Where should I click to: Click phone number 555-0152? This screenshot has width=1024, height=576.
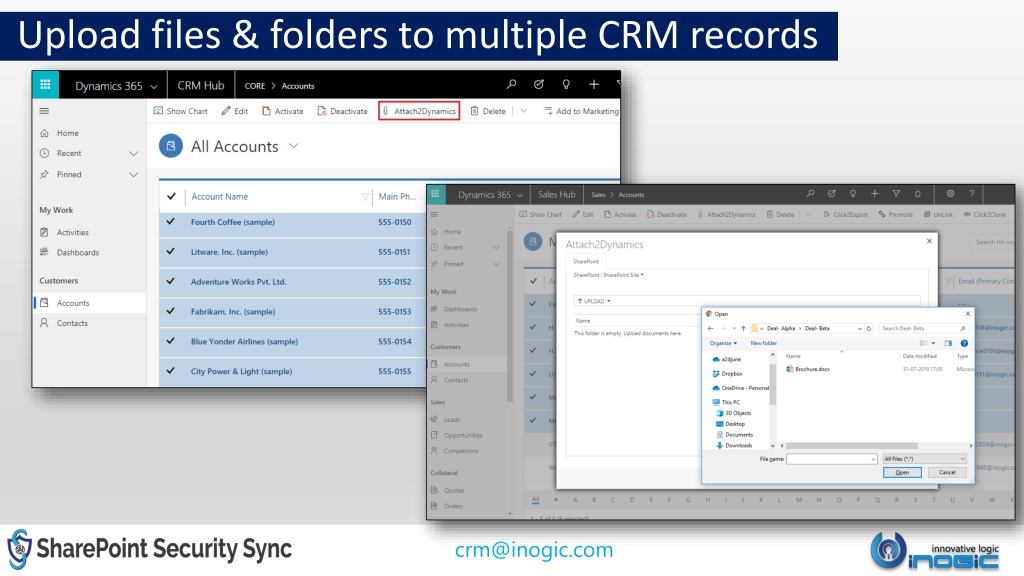click(394, 282)
